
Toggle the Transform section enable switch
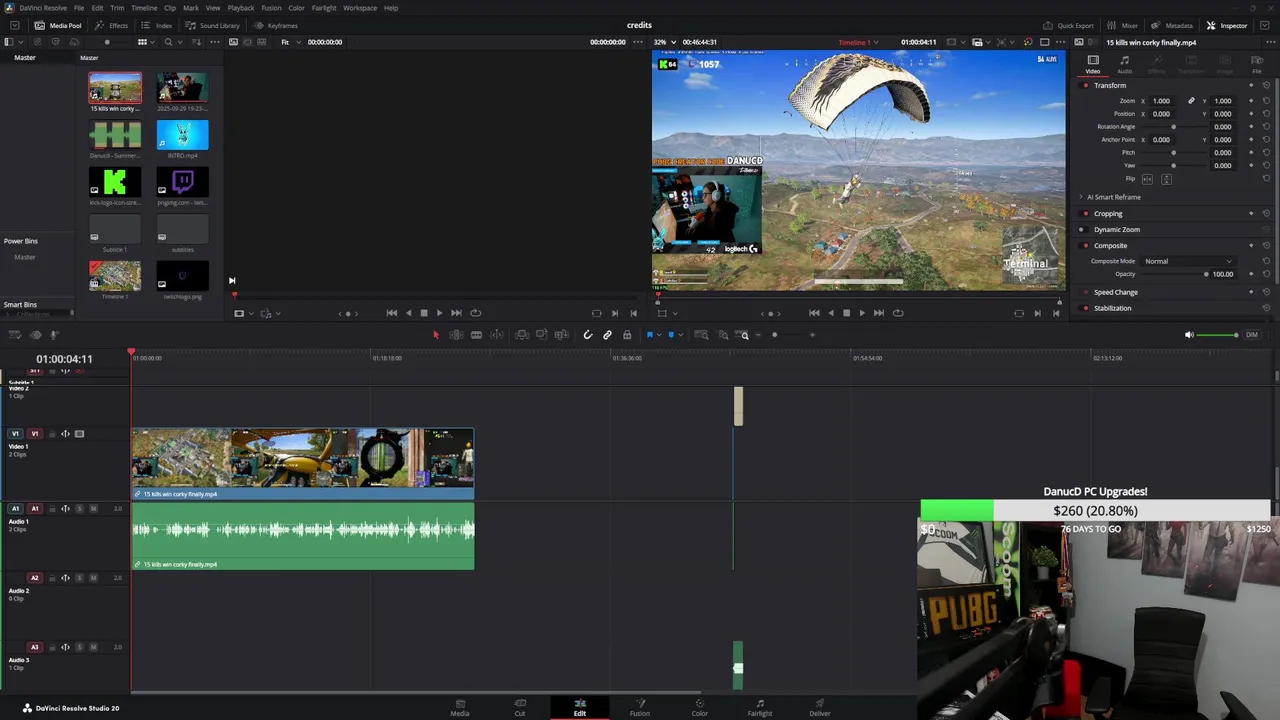tap(1086, 85)
